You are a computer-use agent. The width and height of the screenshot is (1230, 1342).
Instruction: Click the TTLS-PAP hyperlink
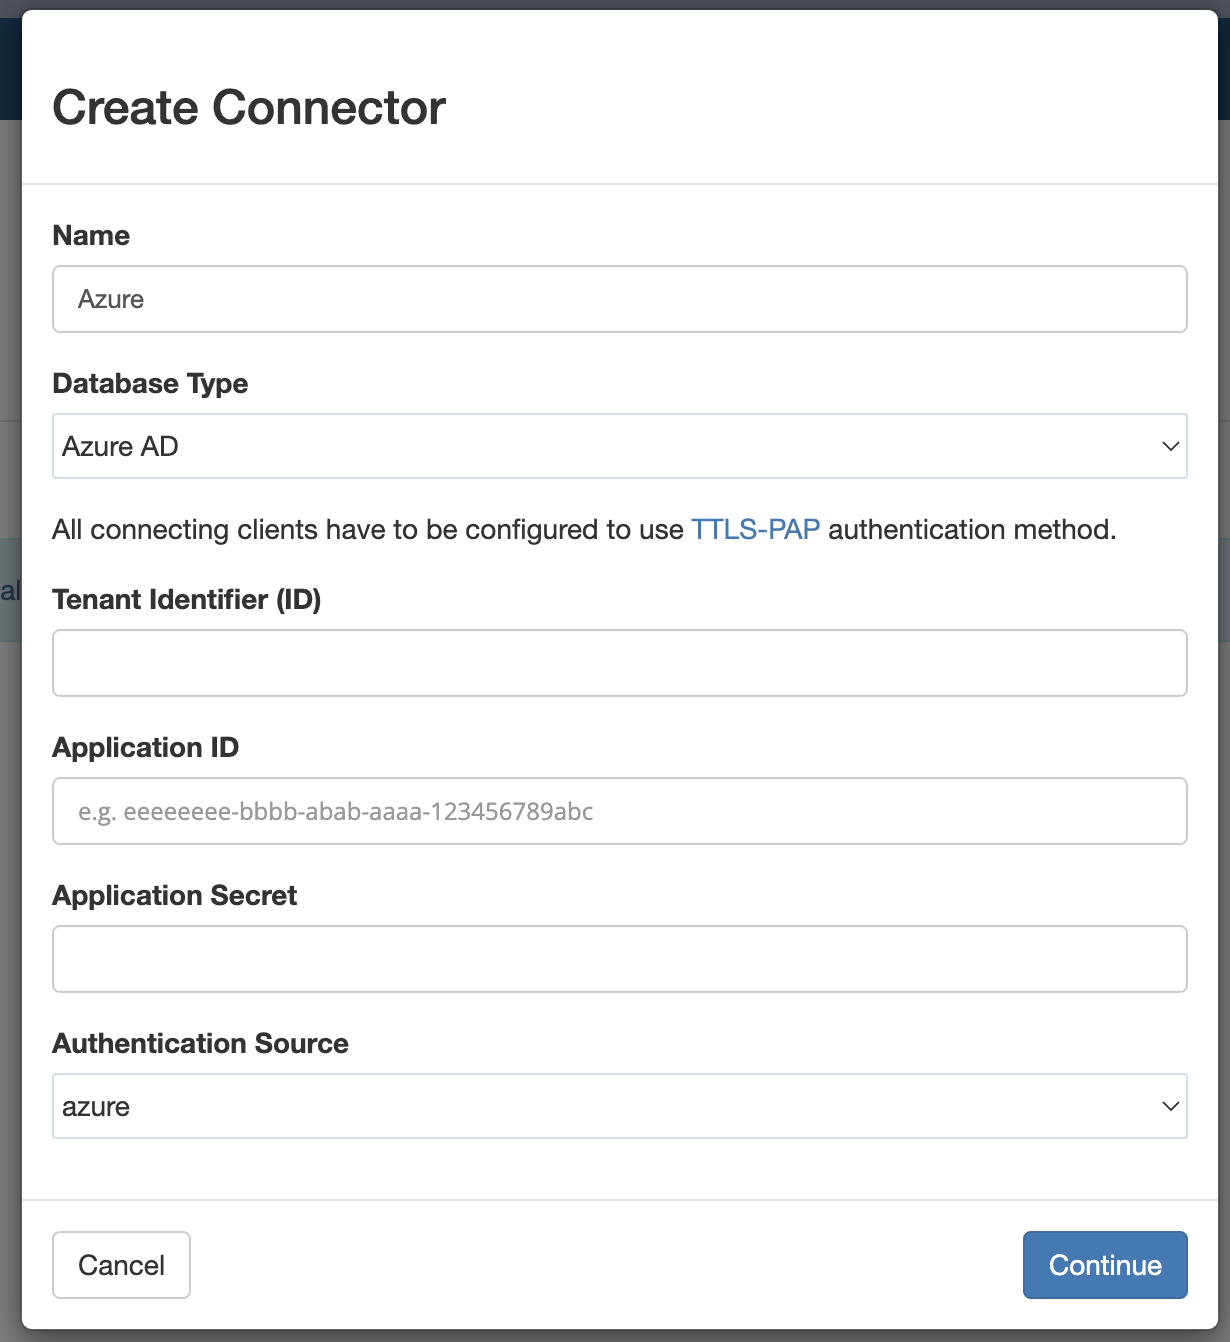[756, 530]
